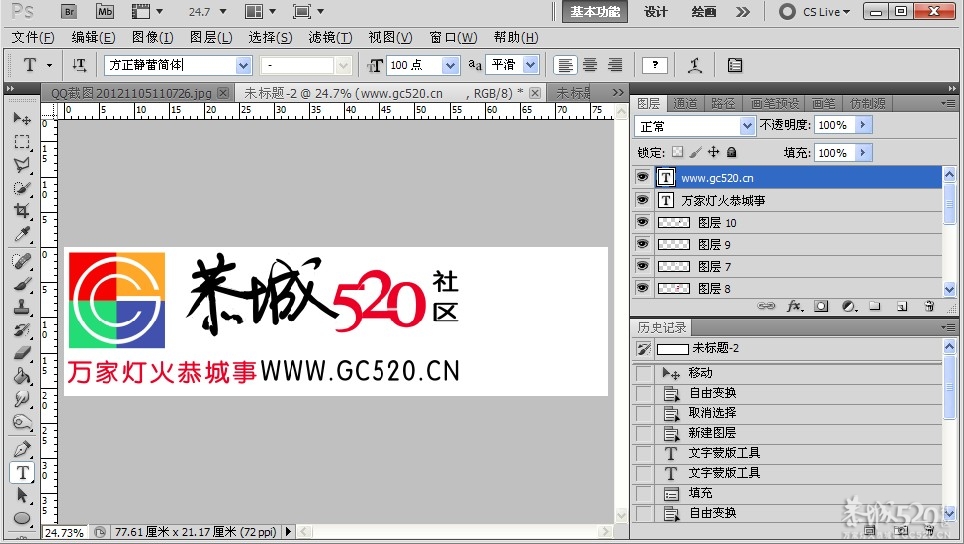
Task: Link layers using the chain icon
Action: coord(766,306)
